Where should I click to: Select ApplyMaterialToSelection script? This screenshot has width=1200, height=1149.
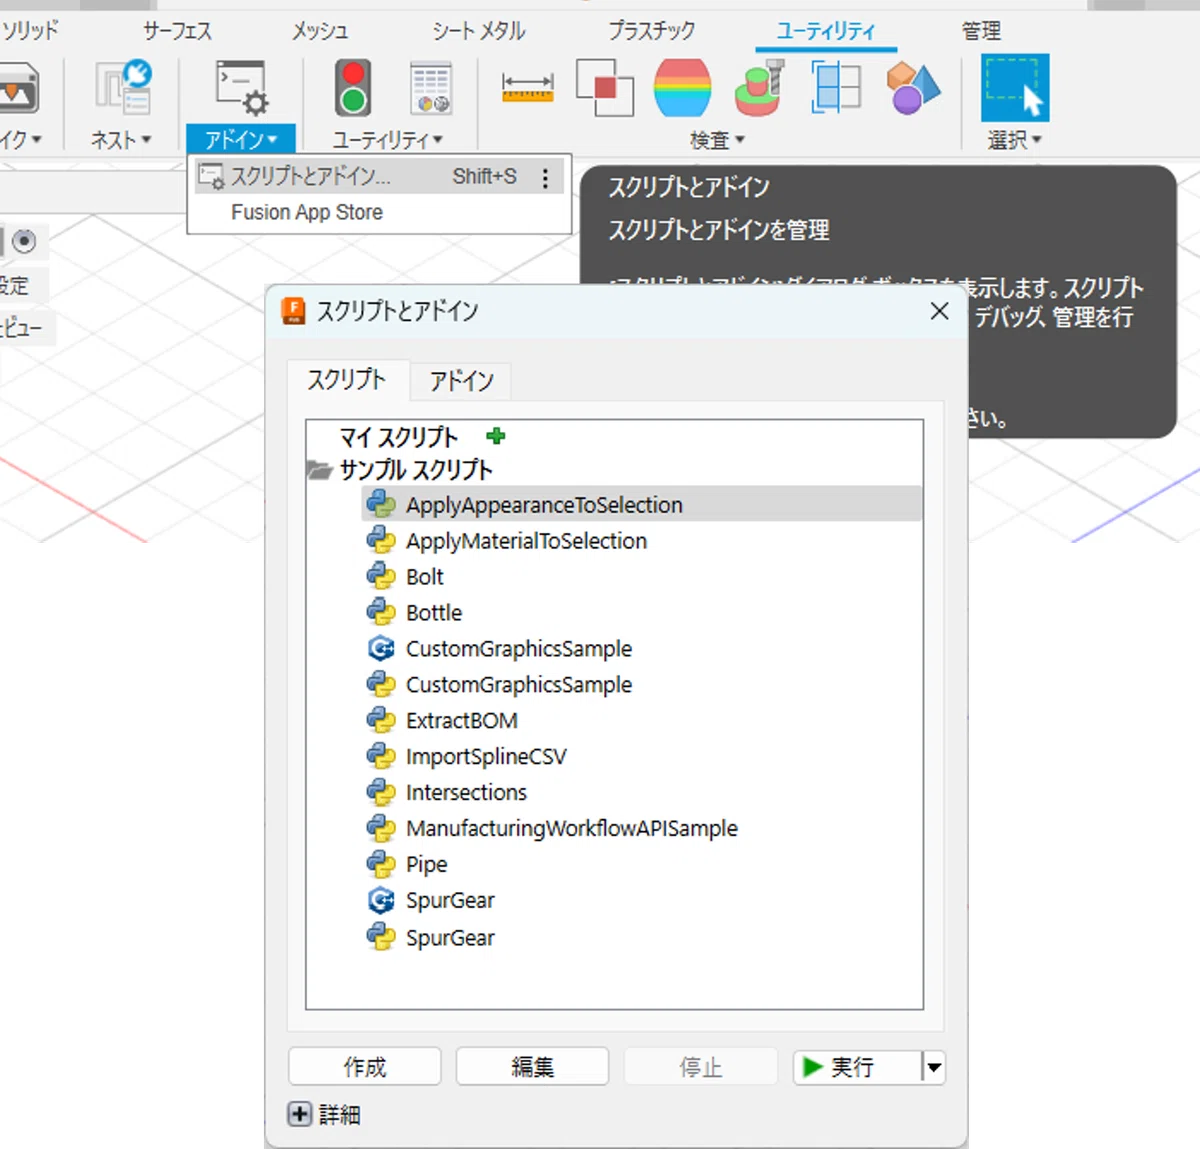[x=526, y=541]
